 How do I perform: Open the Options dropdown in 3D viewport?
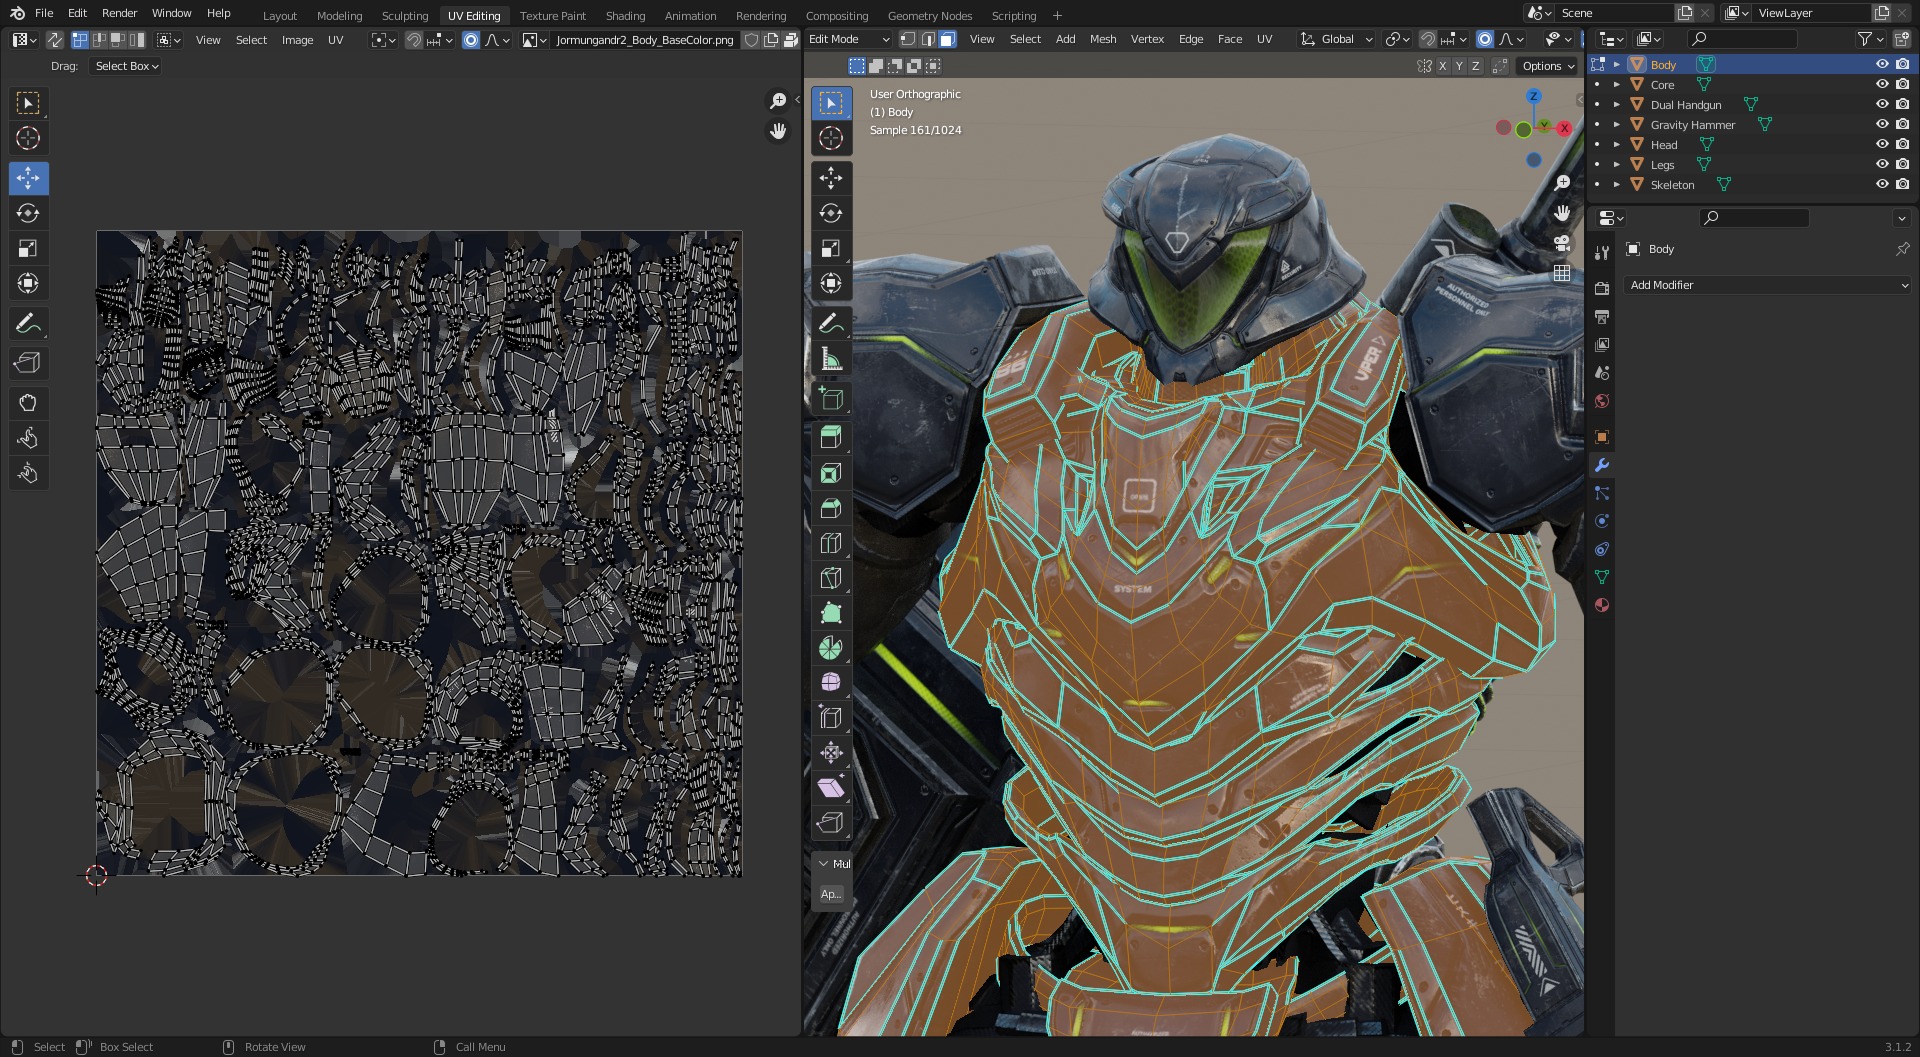[1548, 66]
